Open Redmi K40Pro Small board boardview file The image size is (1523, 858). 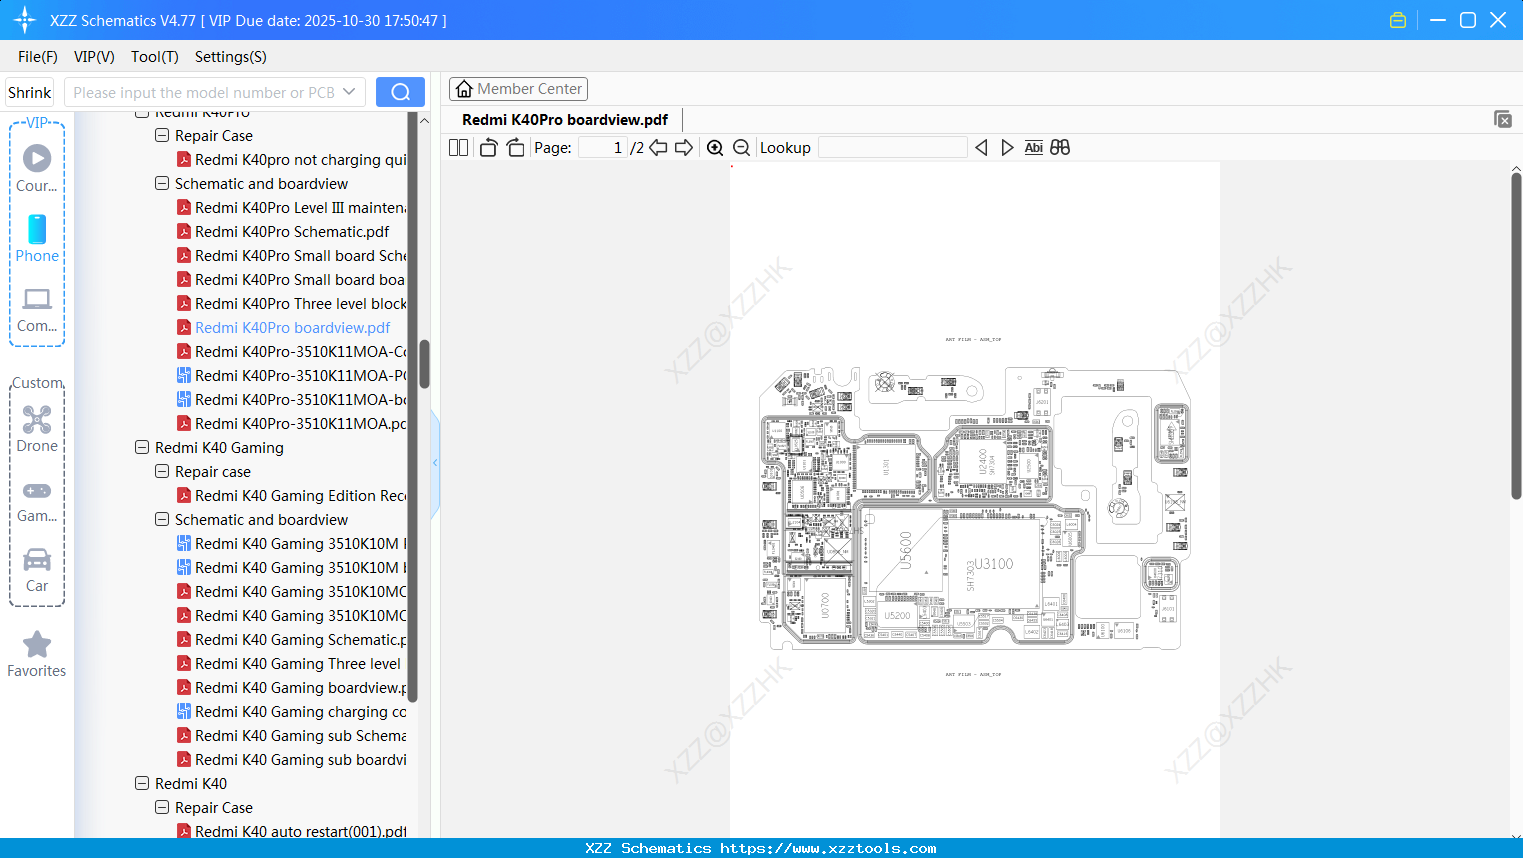click(x=292, y=280)
